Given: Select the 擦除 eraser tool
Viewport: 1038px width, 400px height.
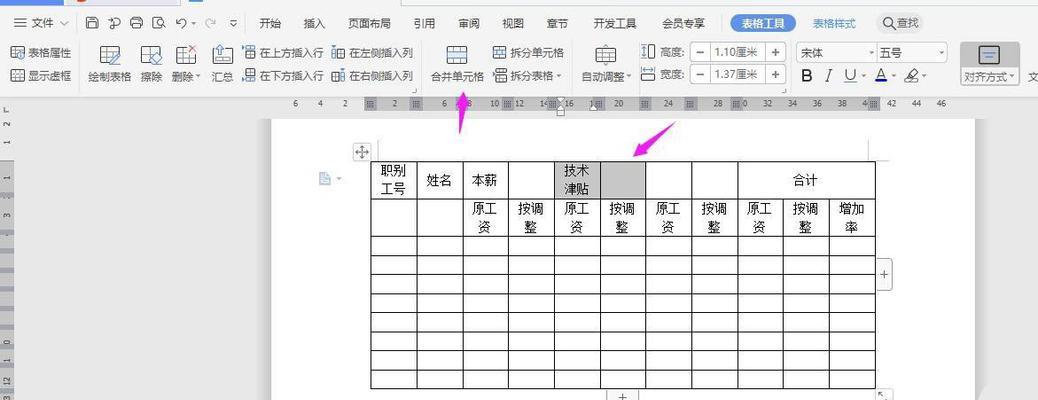Looking at the screenshot, I should coord(151,64).
